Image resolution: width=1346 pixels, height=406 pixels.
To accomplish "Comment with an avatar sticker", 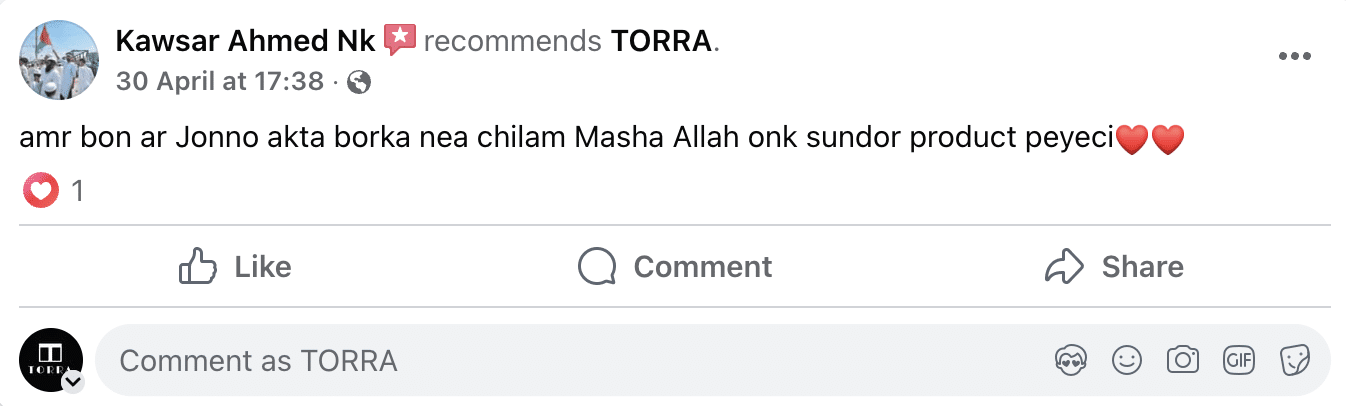I will 1071,360.
